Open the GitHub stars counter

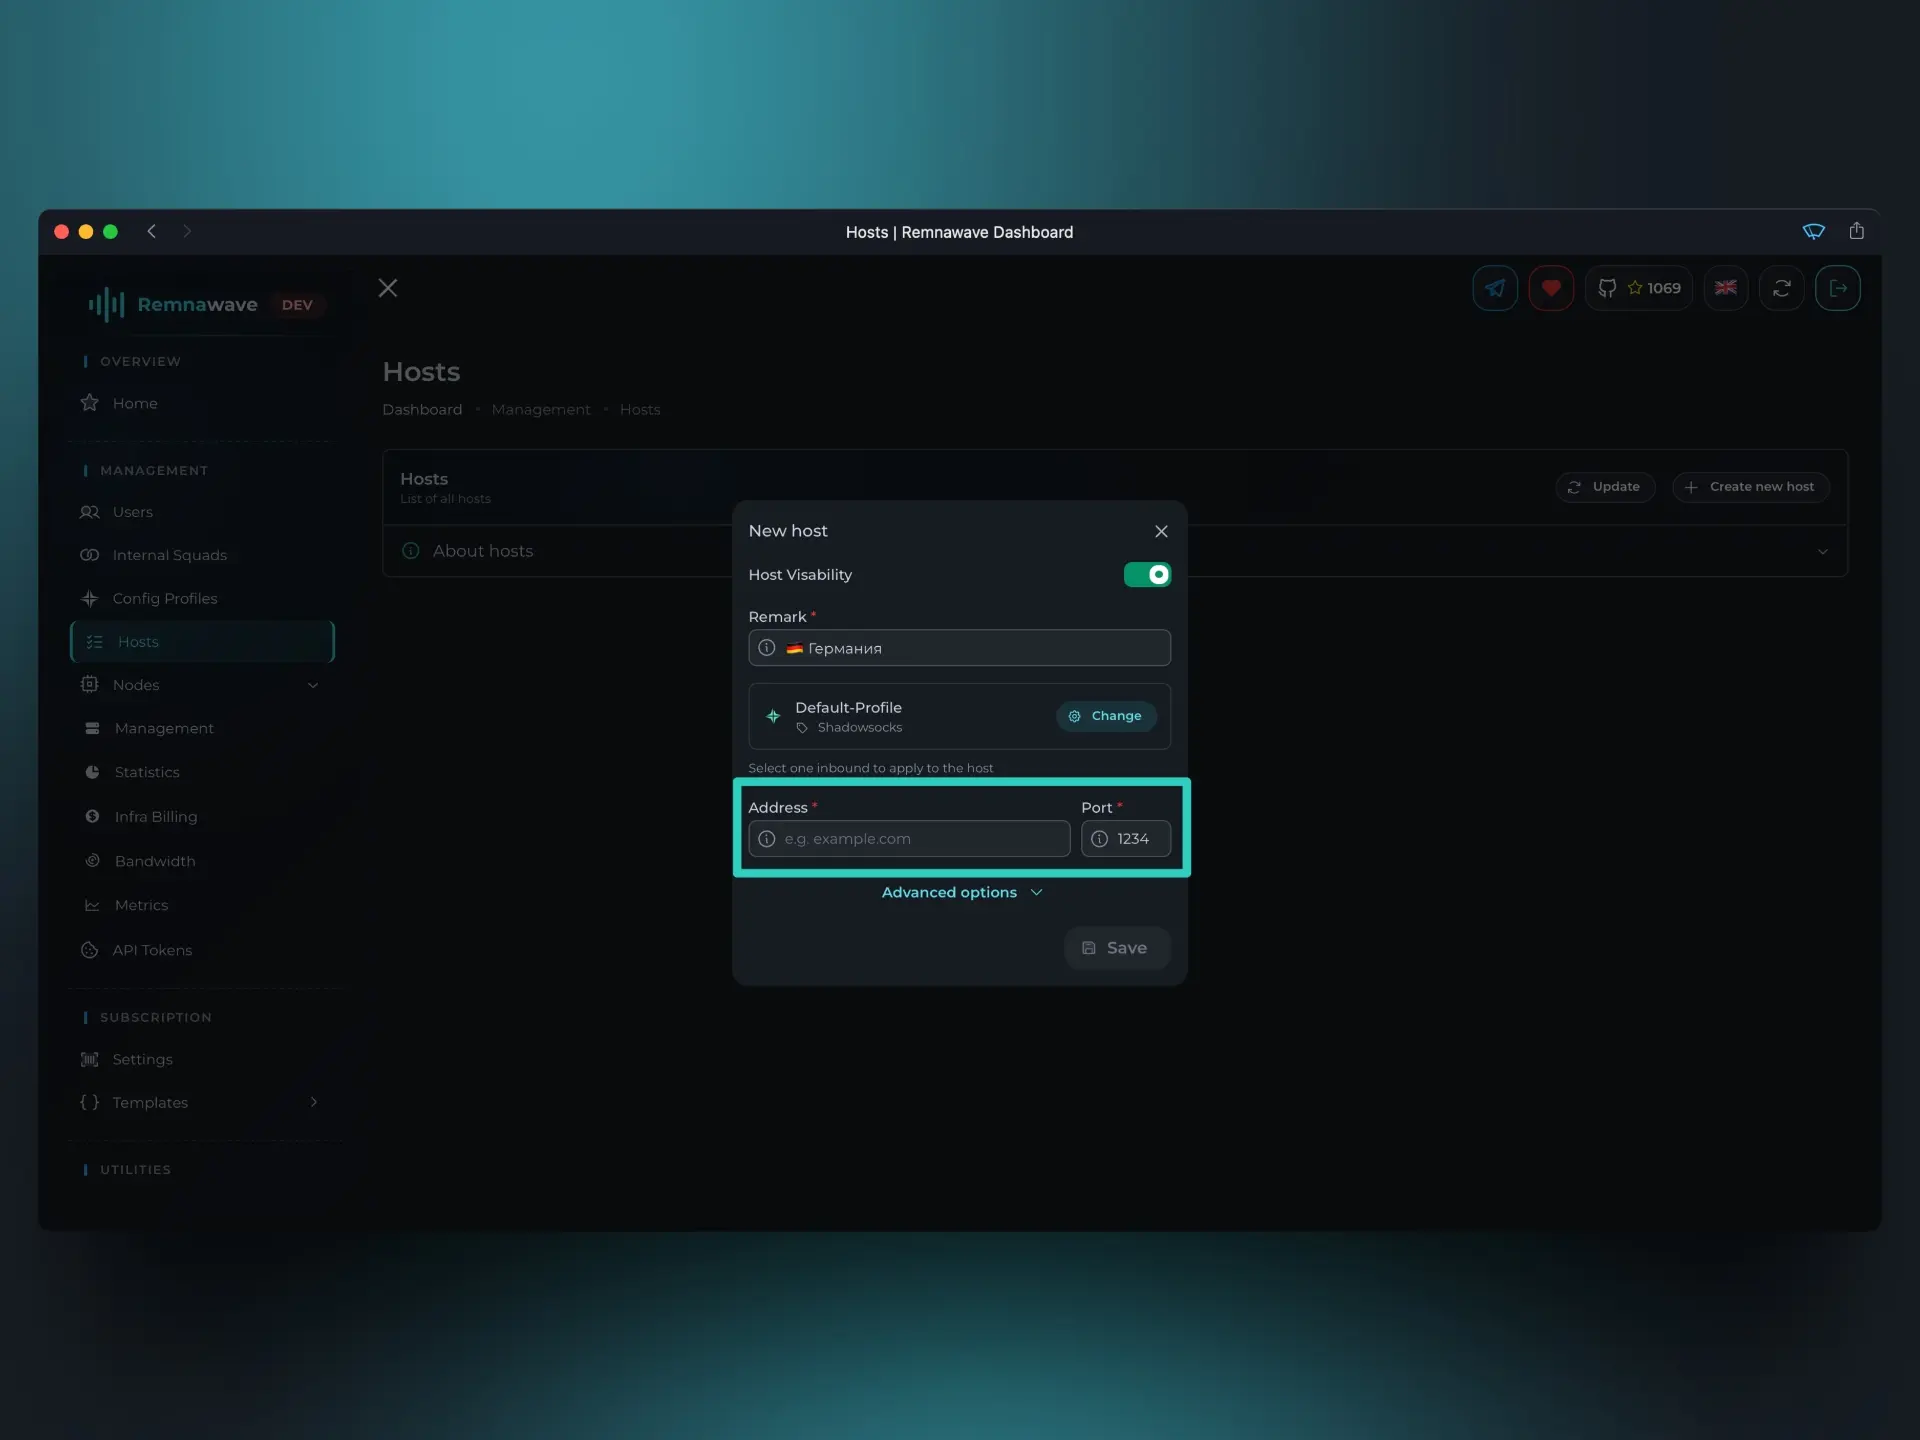[x=1638, y=288]
